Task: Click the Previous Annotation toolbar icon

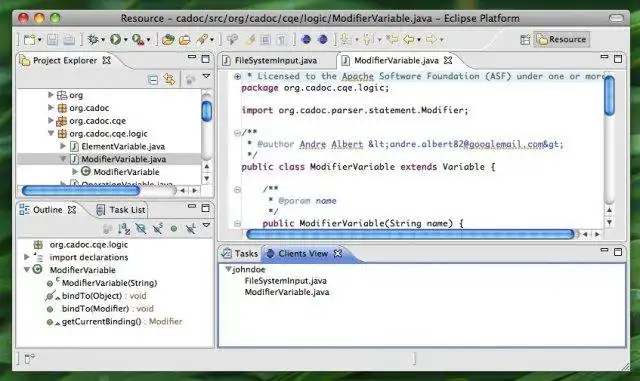Action: (x=368, y=40)
